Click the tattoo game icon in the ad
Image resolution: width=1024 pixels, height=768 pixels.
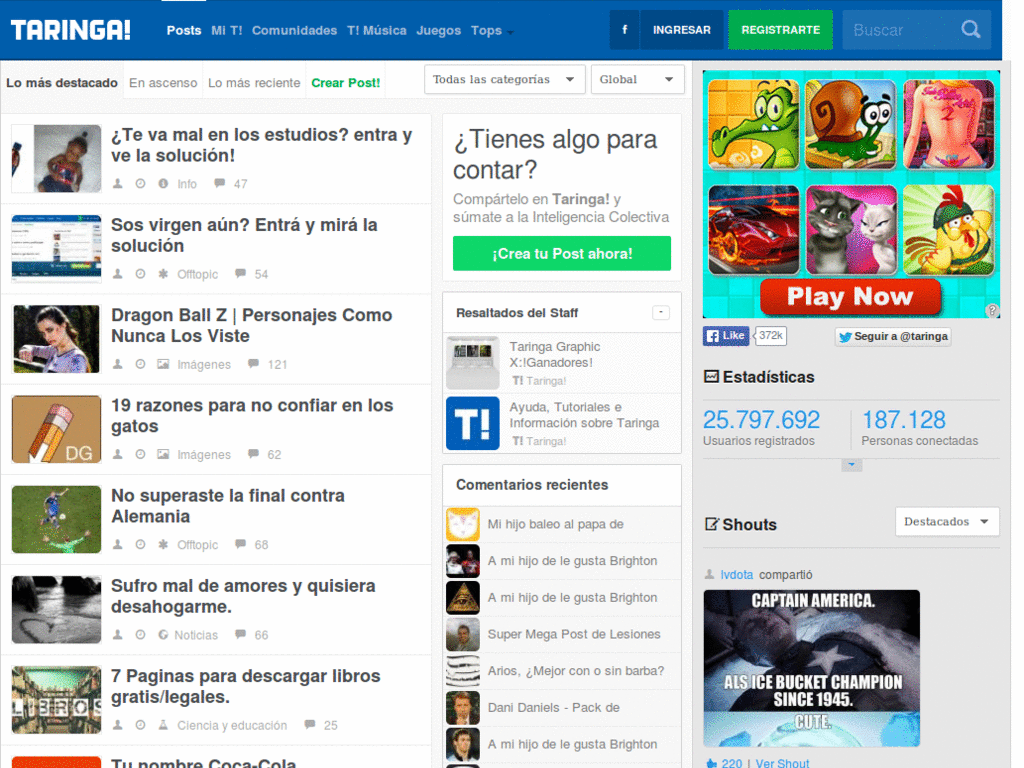(948, 124)
